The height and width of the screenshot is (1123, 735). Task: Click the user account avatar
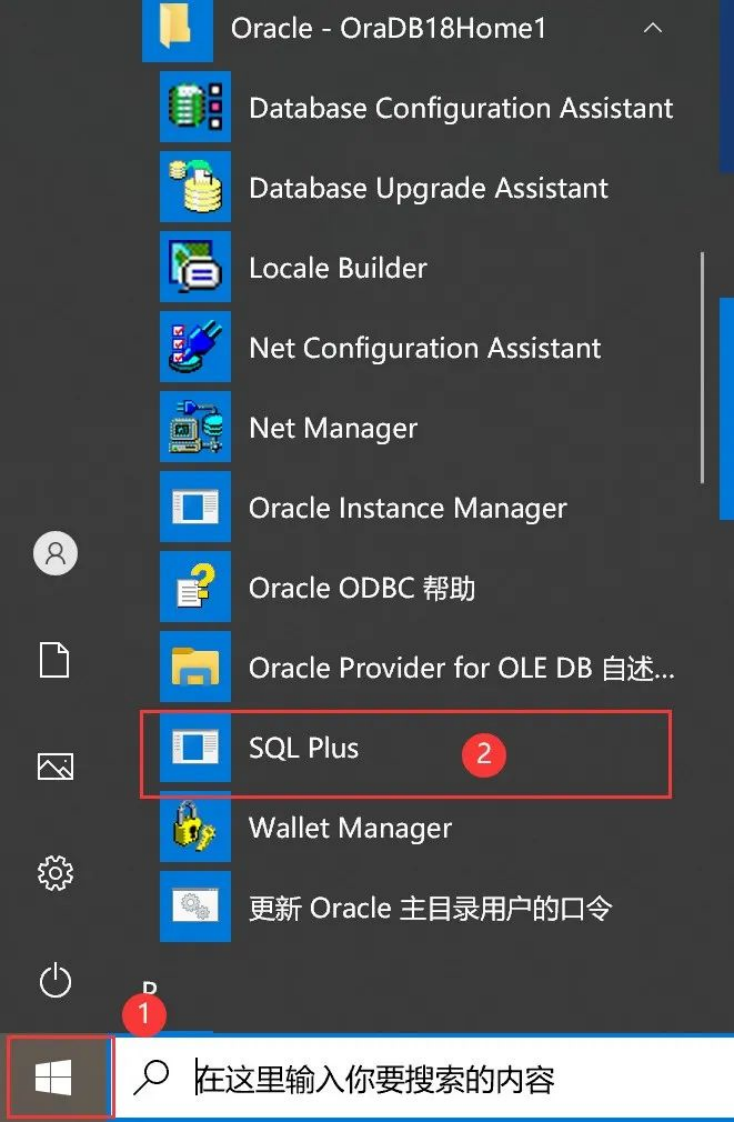point(55,553)
